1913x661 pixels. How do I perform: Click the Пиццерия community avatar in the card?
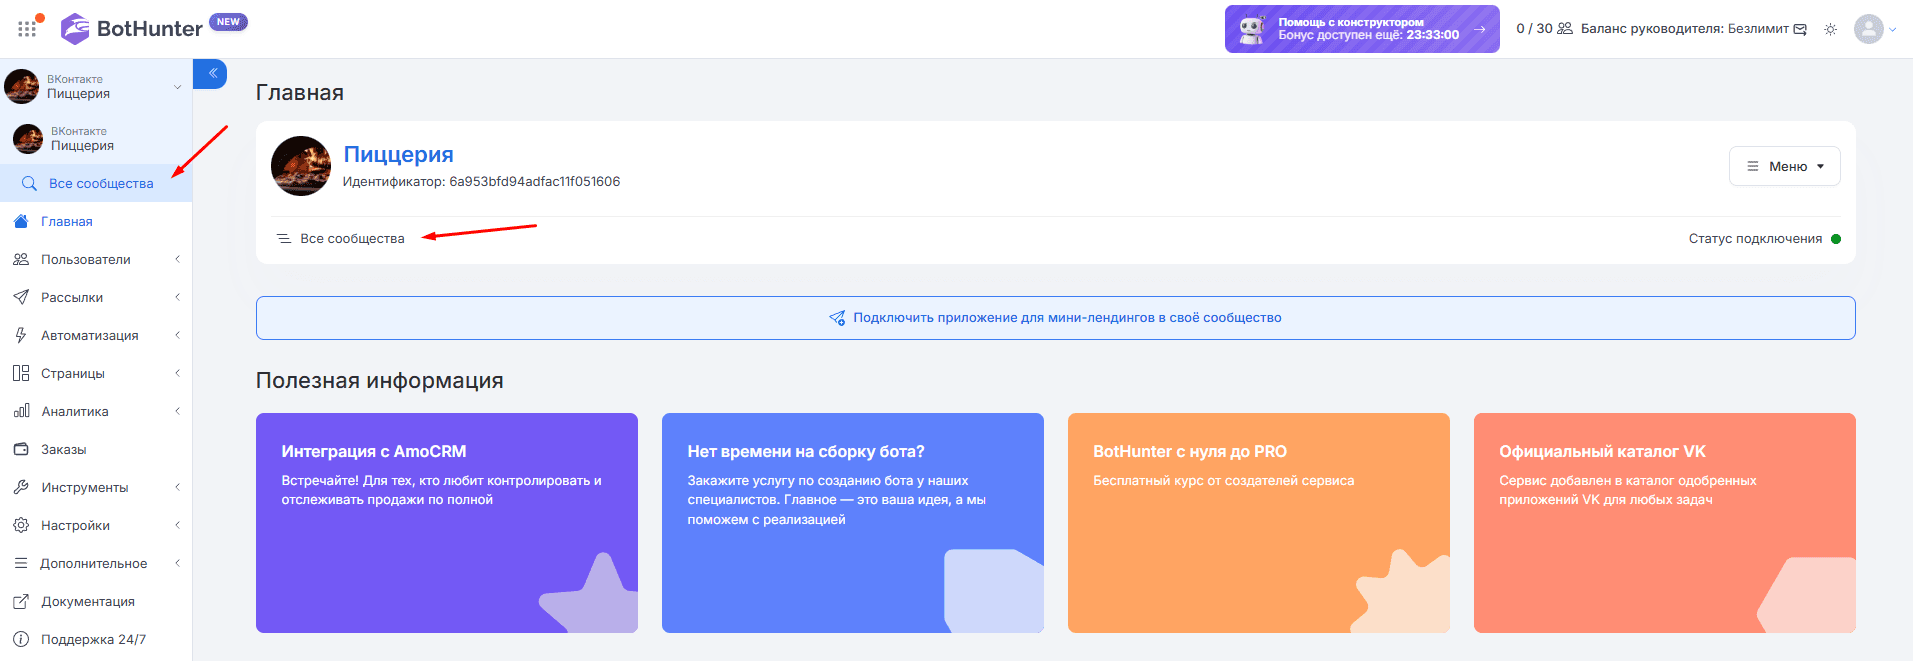pyautogui.click(x=301, y=166)
